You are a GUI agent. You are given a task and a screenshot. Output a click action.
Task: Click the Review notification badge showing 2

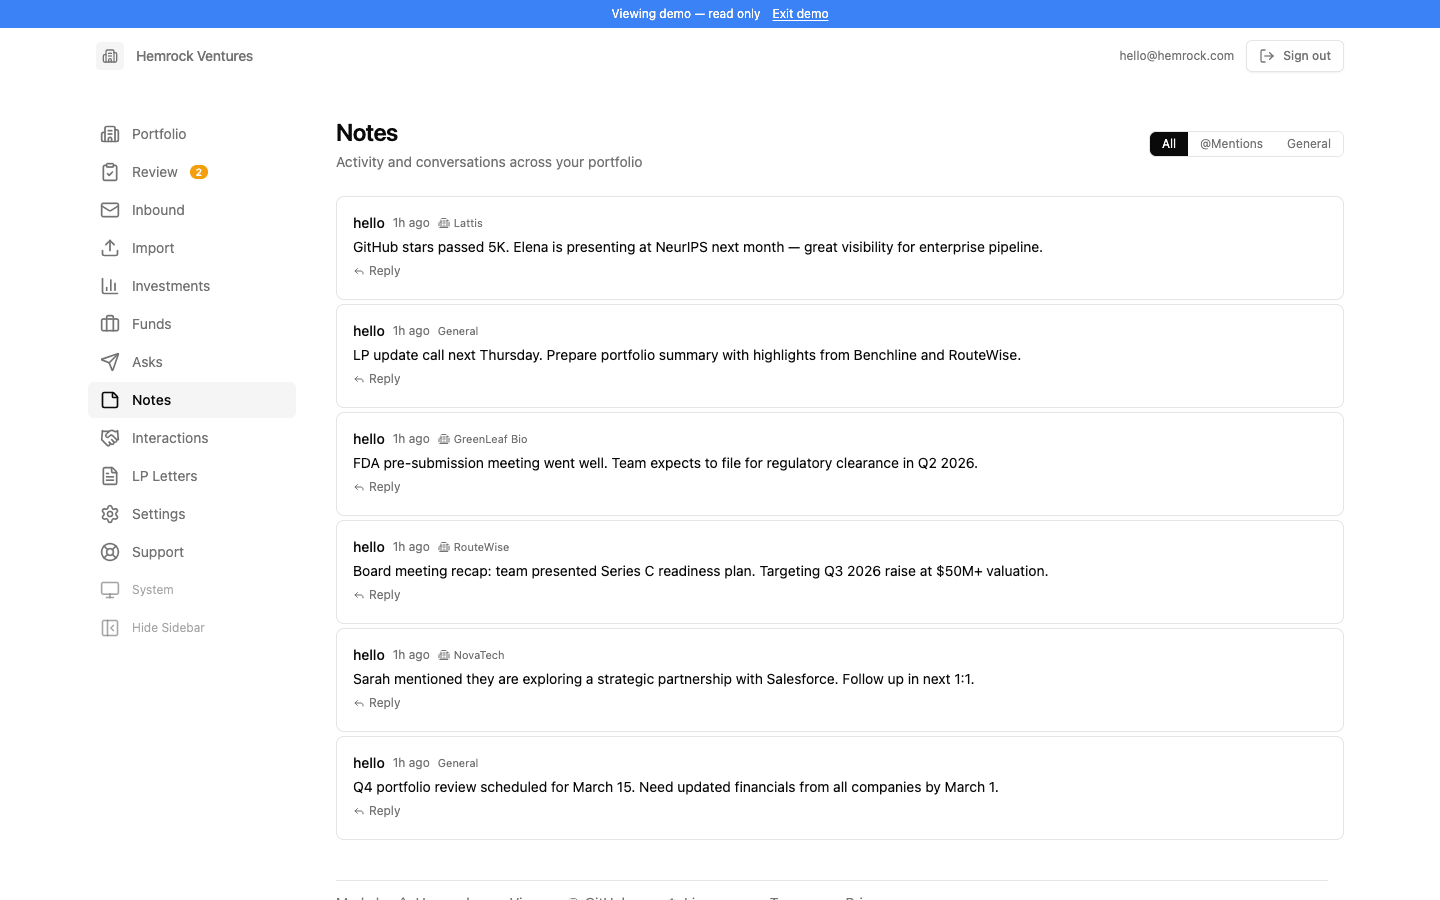pos(199,172)
